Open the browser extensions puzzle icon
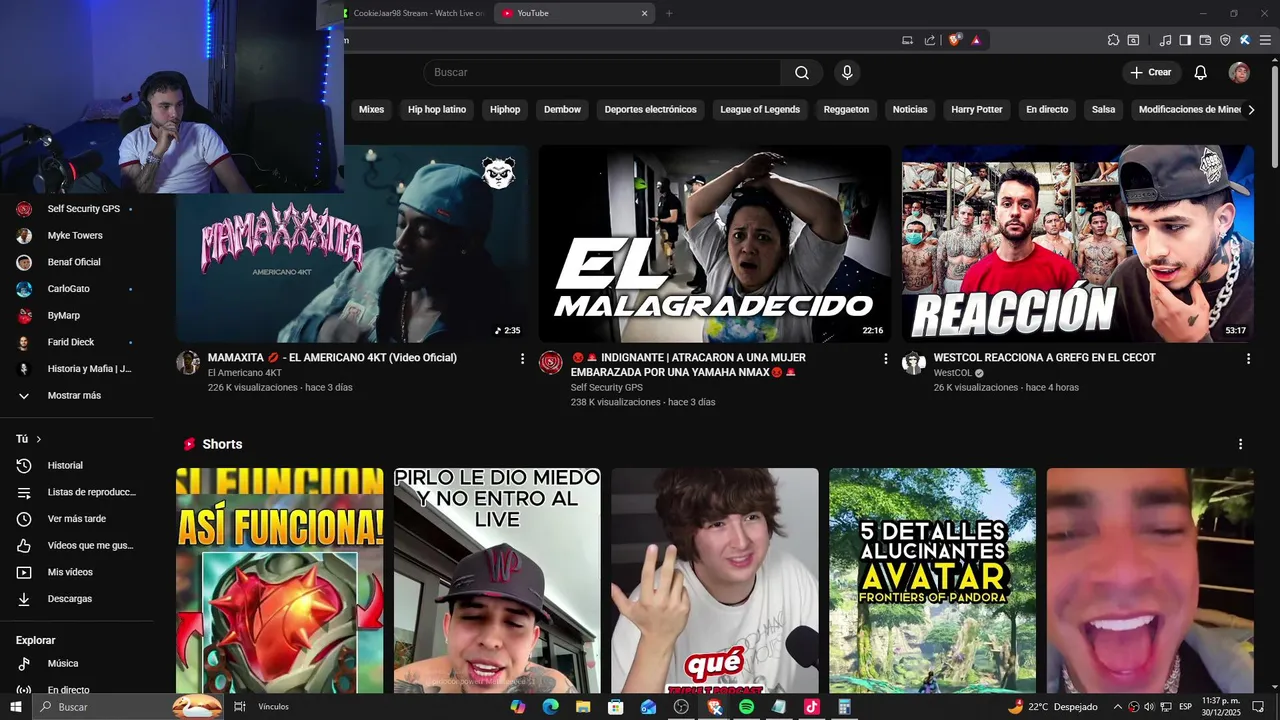This screenshot has width=1280, height=720. [1113, 40]
